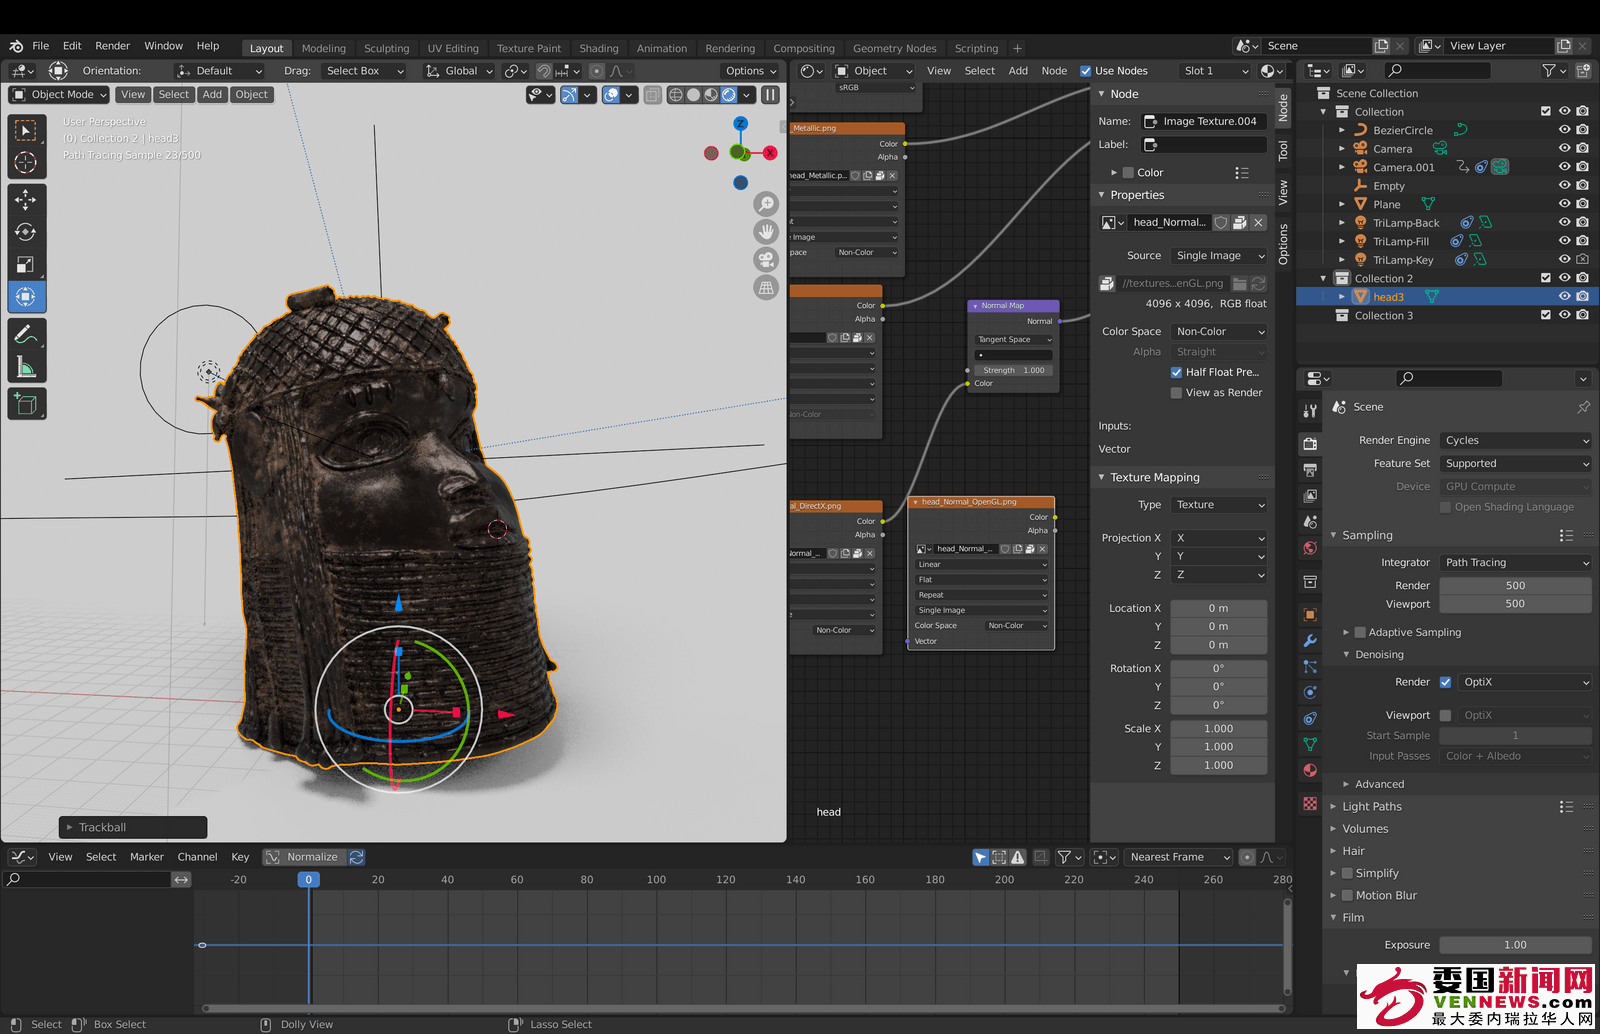Pause viewport render preview

770,95
